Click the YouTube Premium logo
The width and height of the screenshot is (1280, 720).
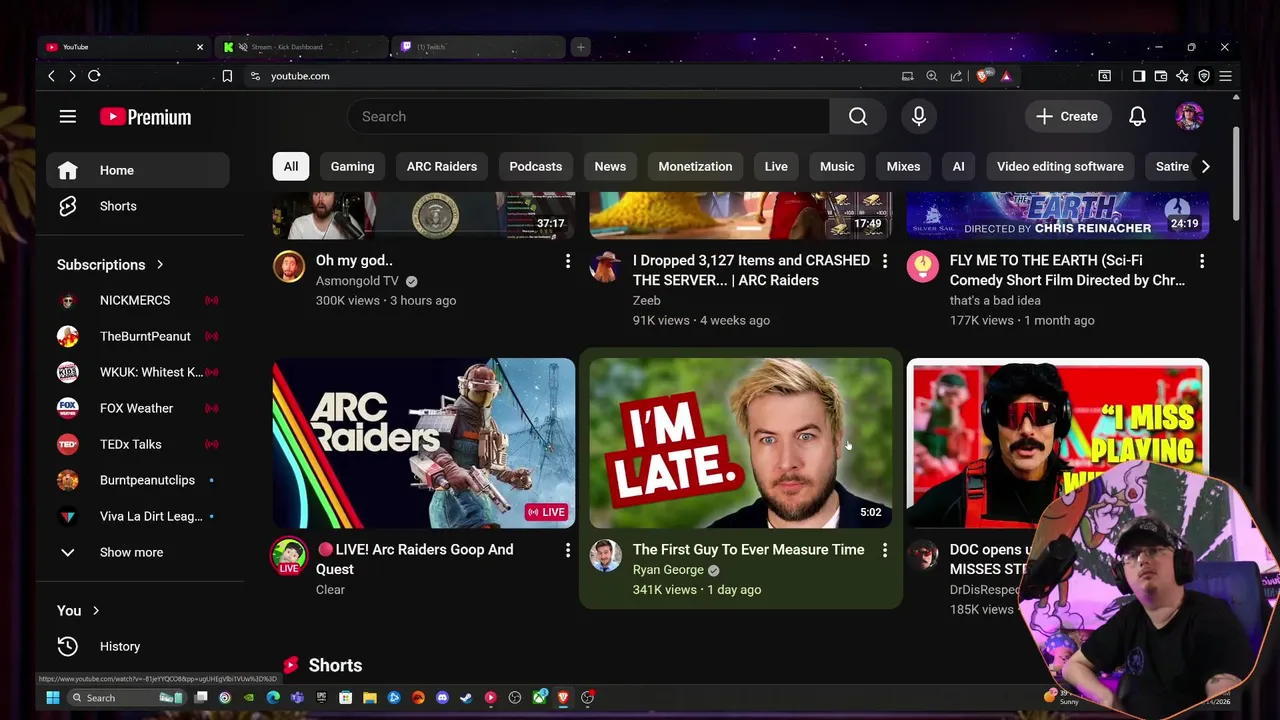pyautogui.click(x=145, y=117)
